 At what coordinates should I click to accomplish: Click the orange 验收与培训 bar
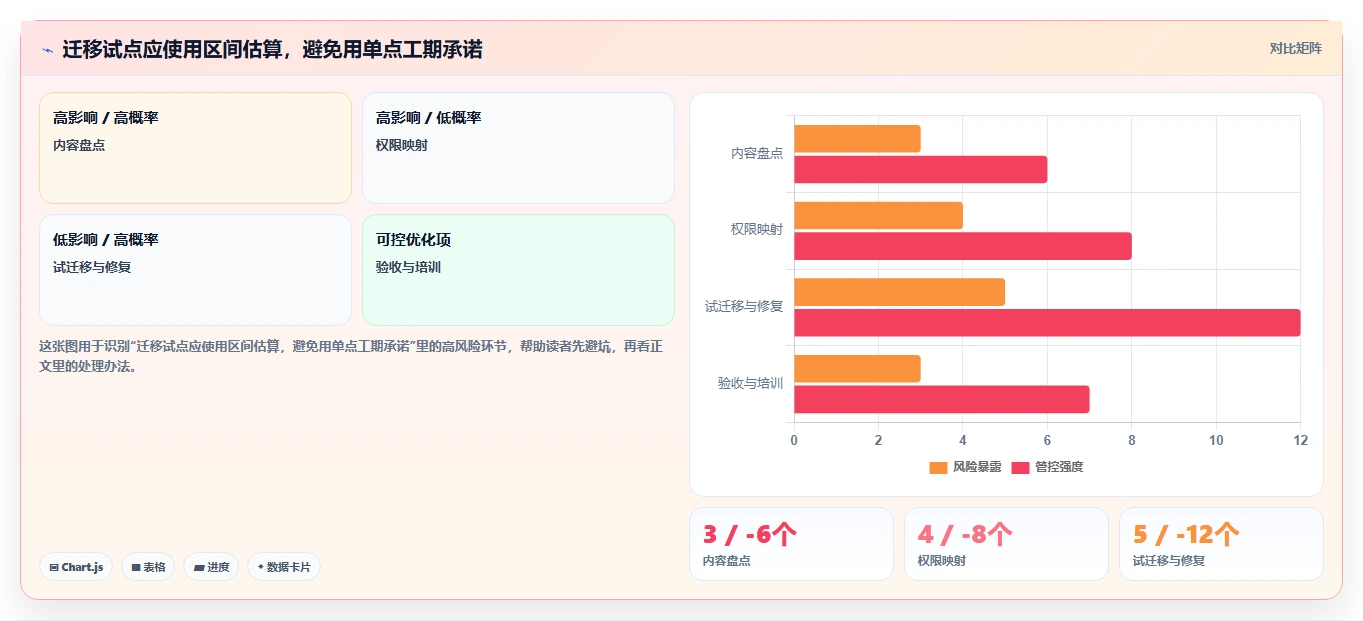[857, 369]
